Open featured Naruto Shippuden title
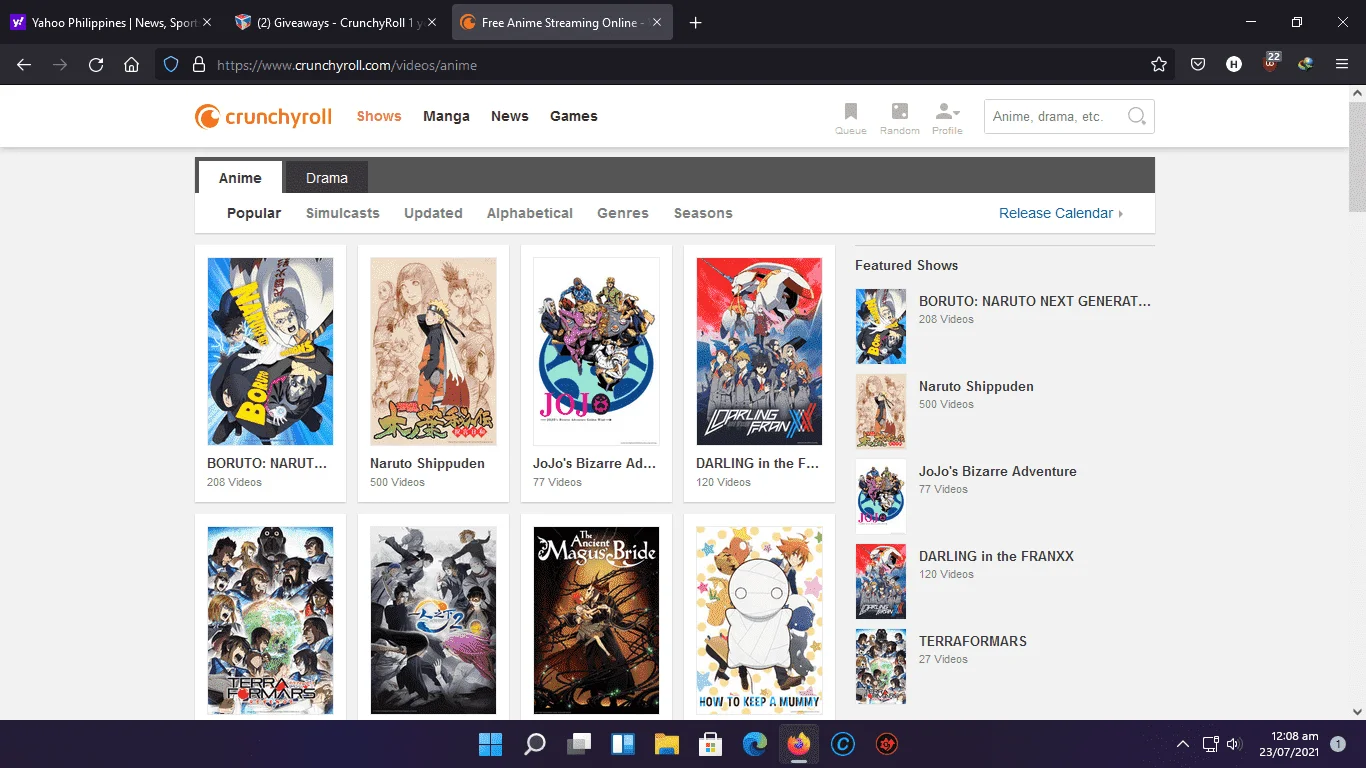The image size is (1366, 768). (x=976, y=386)
